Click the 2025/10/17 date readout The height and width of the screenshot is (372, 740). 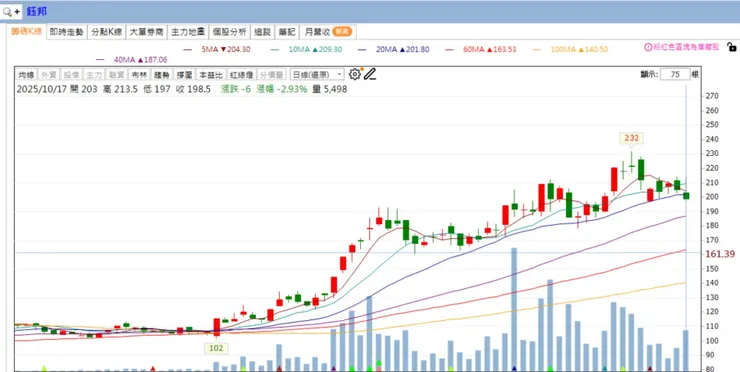(x=42, y=89)
